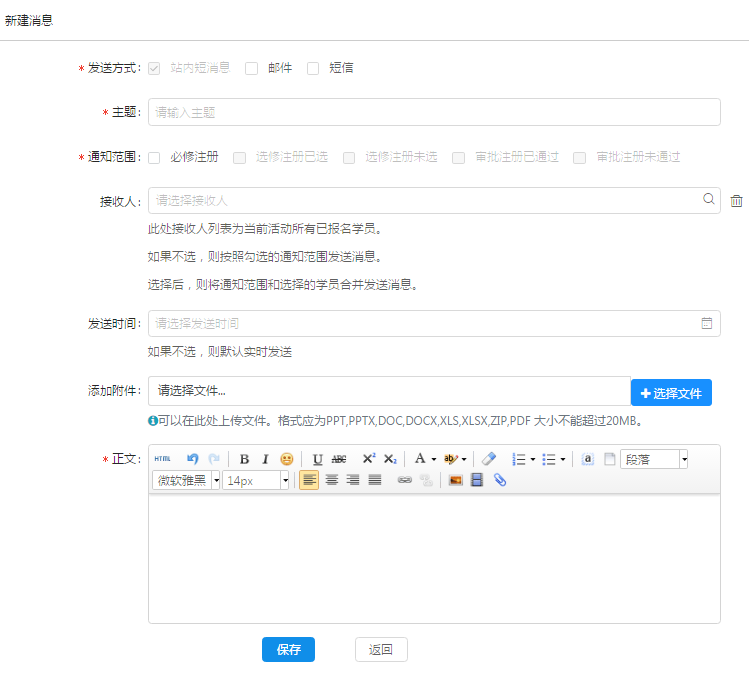
Task: Insert an image into the message body
Action: point(455,480)
